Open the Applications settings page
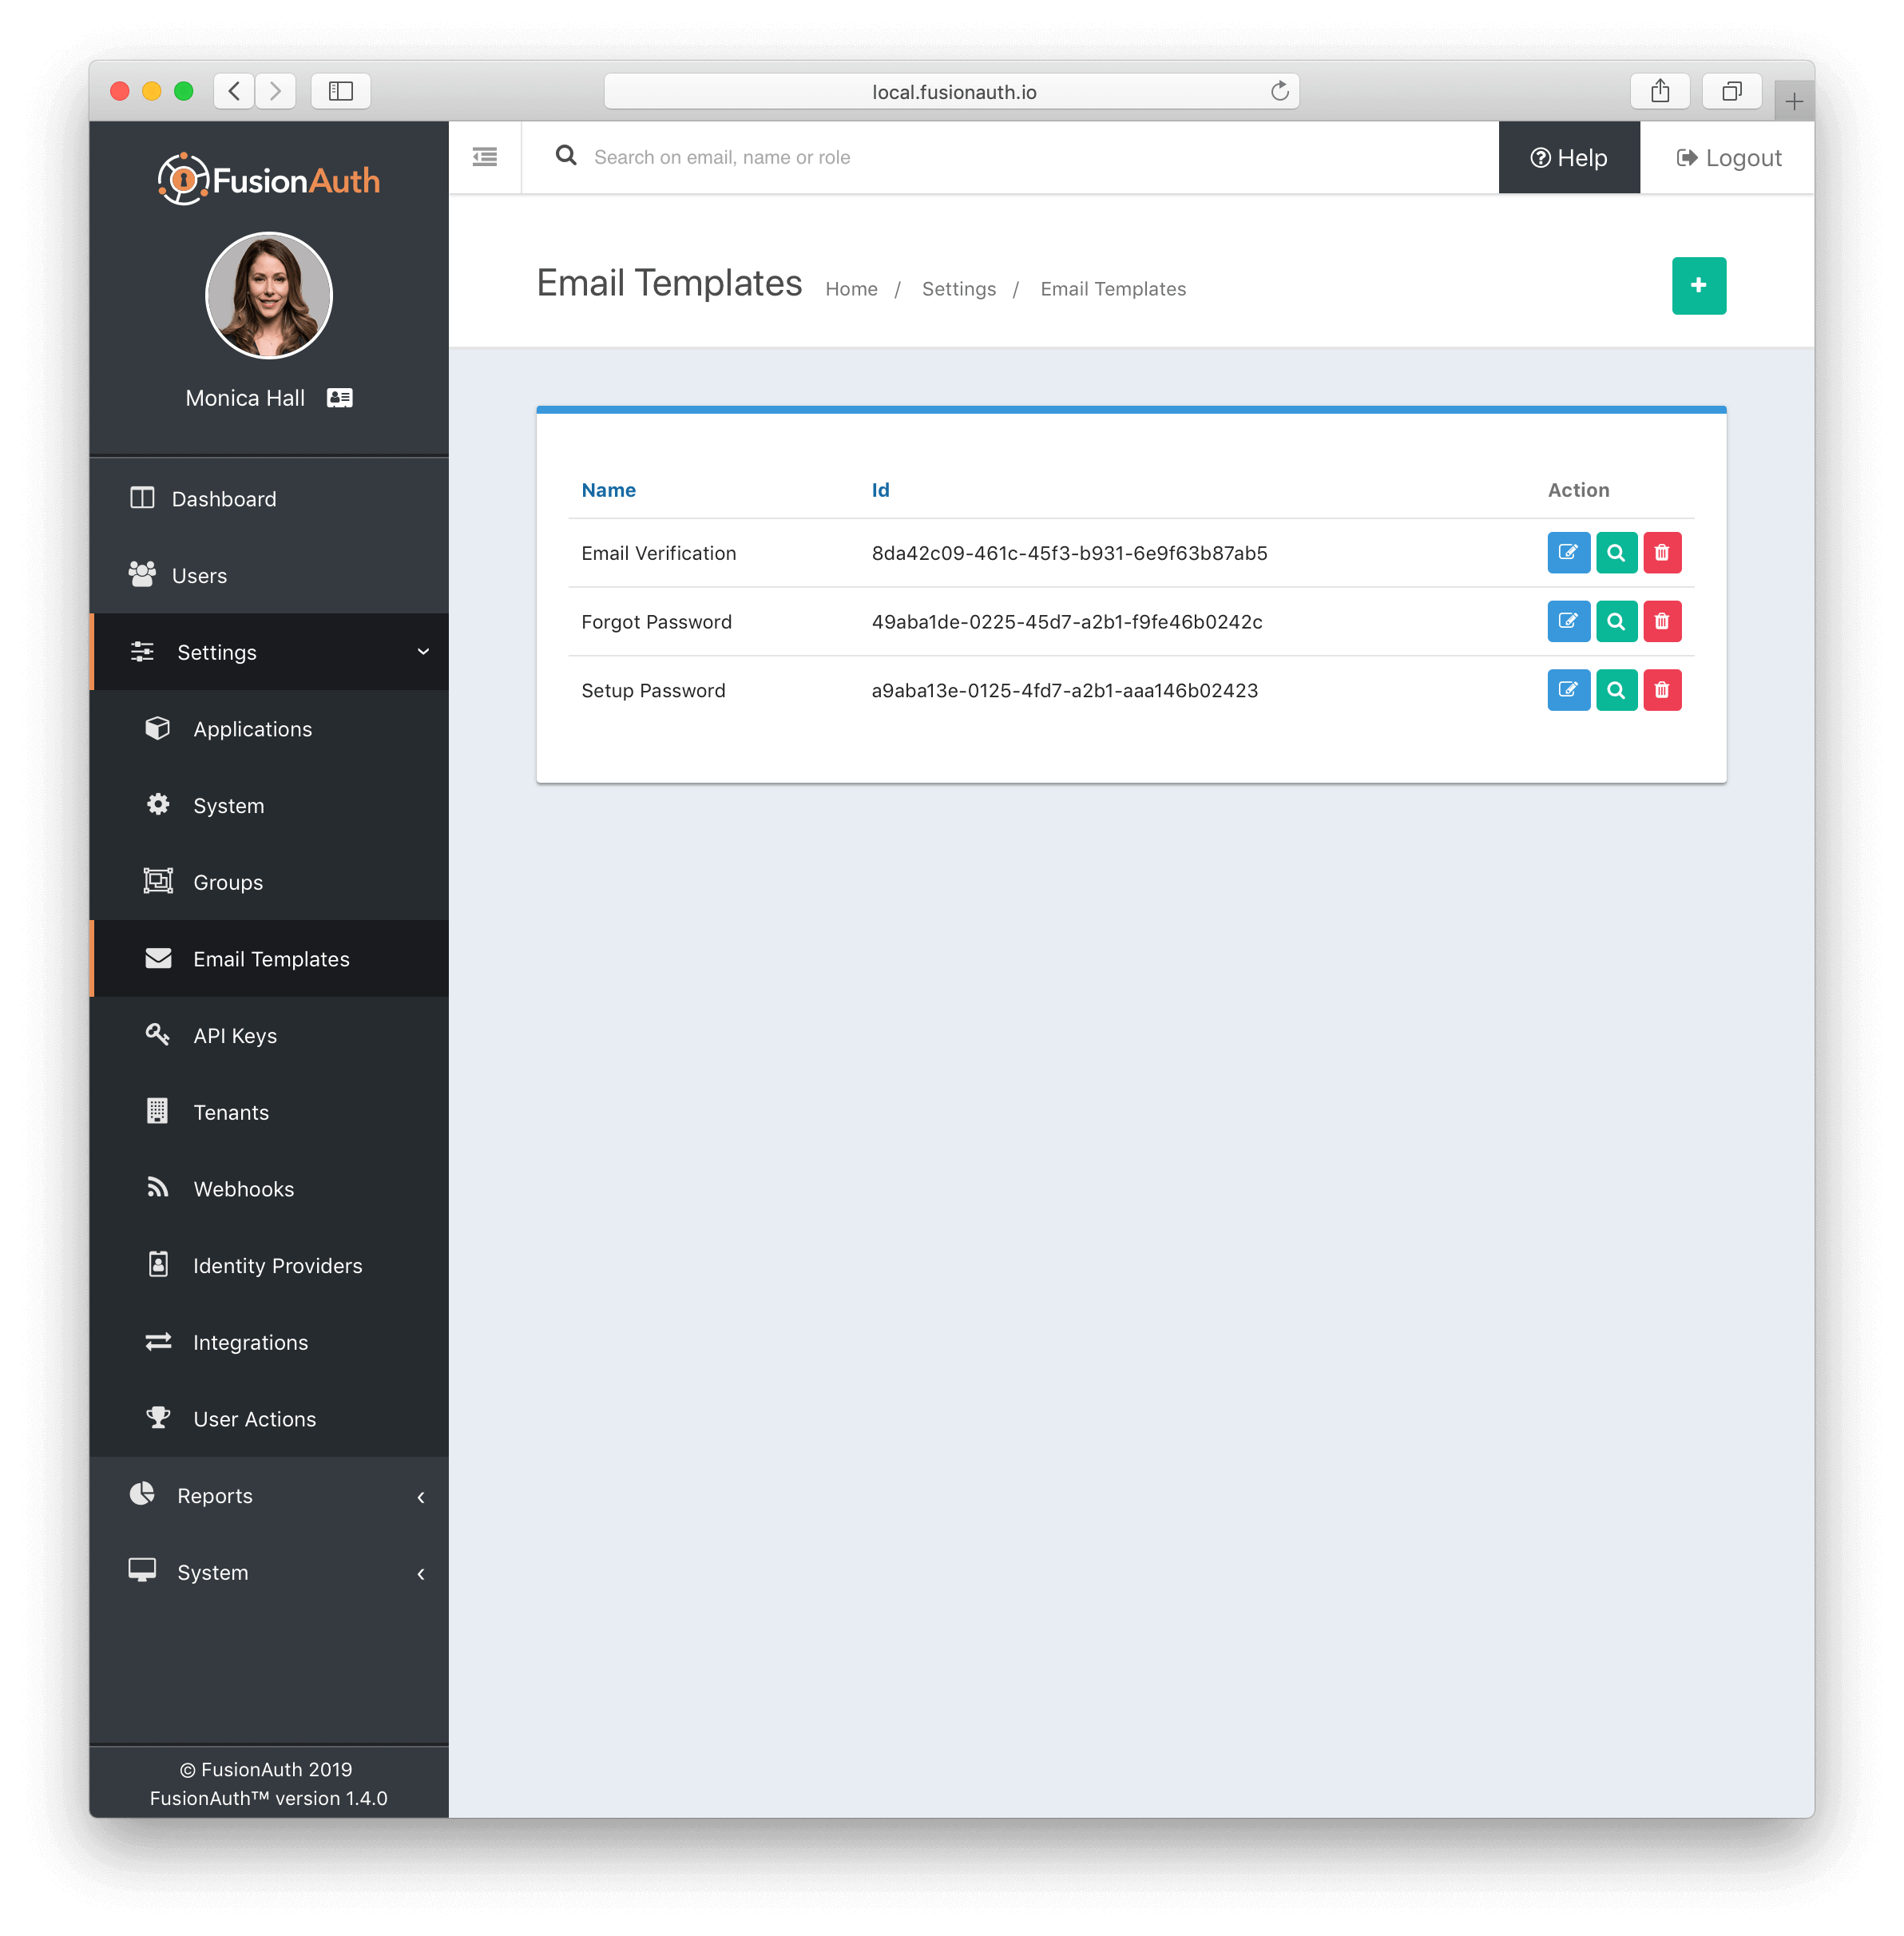 pos(252,728)
